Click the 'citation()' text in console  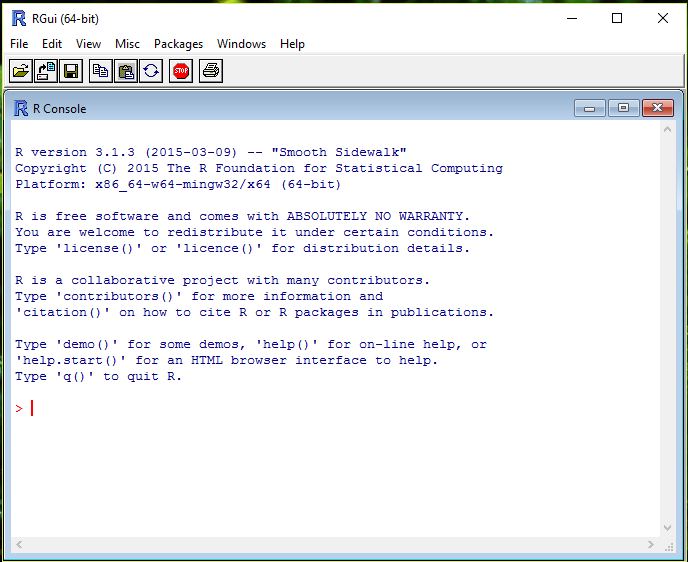coord(63,312)
